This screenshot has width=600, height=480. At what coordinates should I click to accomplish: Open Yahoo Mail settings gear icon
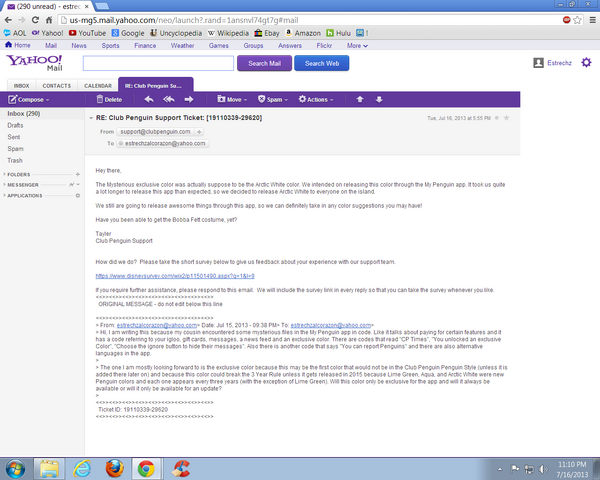pyautogui.click(x=586, y=62)
